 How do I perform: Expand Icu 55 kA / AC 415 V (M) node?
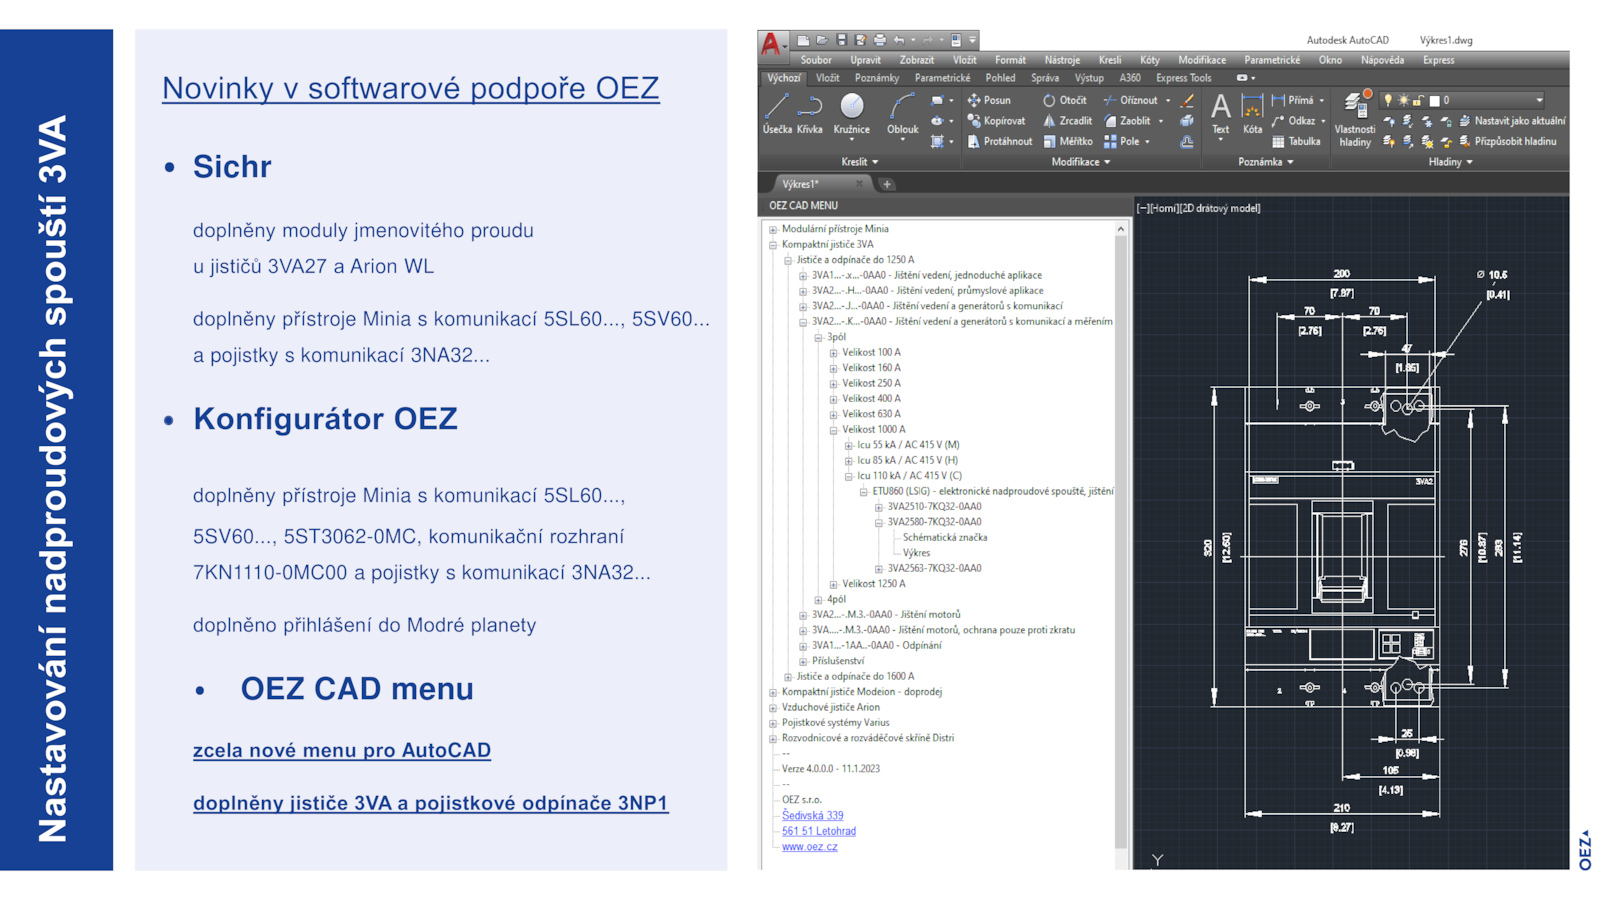tap(848, 445)
